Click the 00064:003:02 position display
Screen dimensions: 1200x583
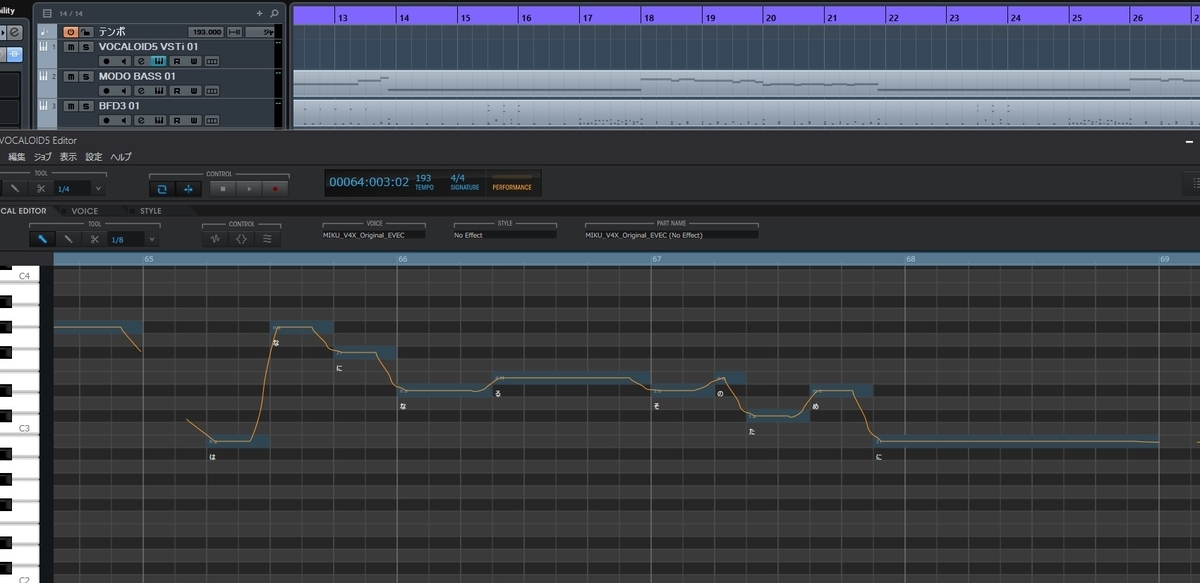coord(369,182)
